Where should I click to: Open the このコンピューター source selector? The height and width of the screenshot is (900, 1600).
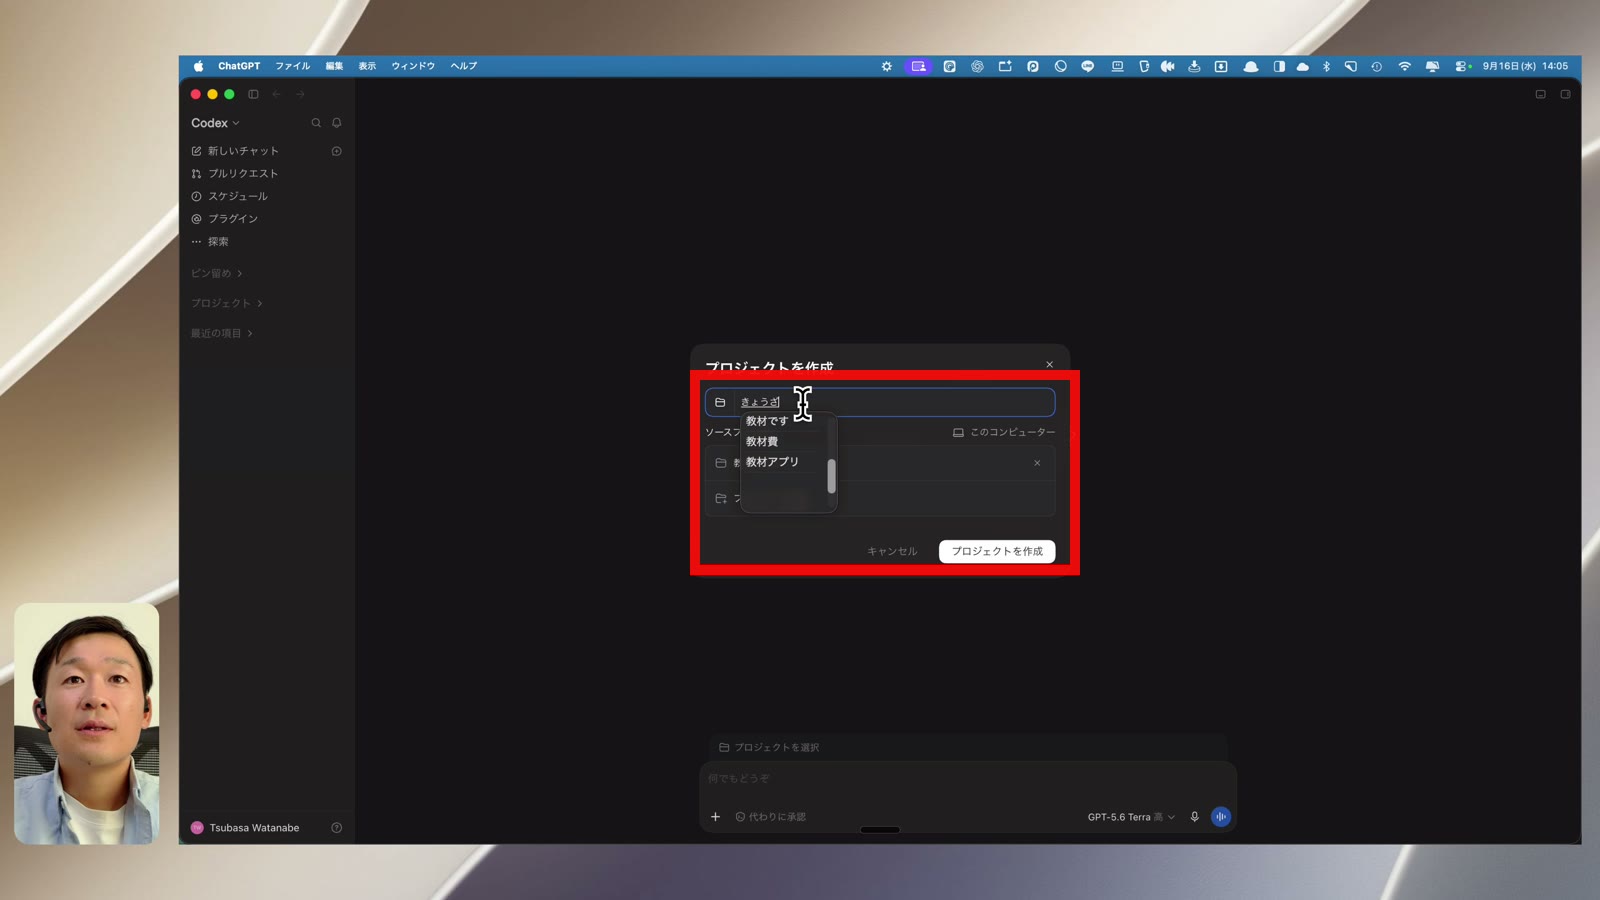click(x=1003, y=432)
